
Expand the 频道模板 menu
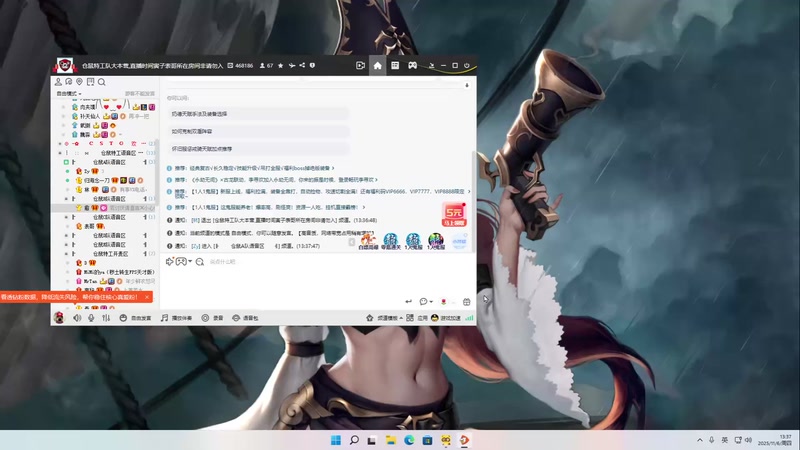(x=384, y=318)
